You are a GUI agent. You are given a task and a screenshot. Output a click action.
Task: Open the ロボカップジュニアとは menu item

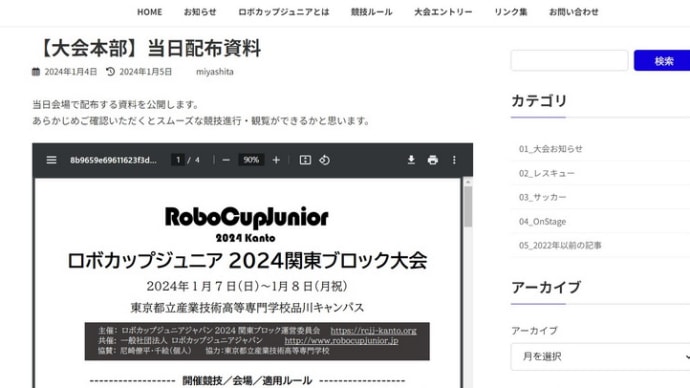pyautogui.click(x=284, y=12)
